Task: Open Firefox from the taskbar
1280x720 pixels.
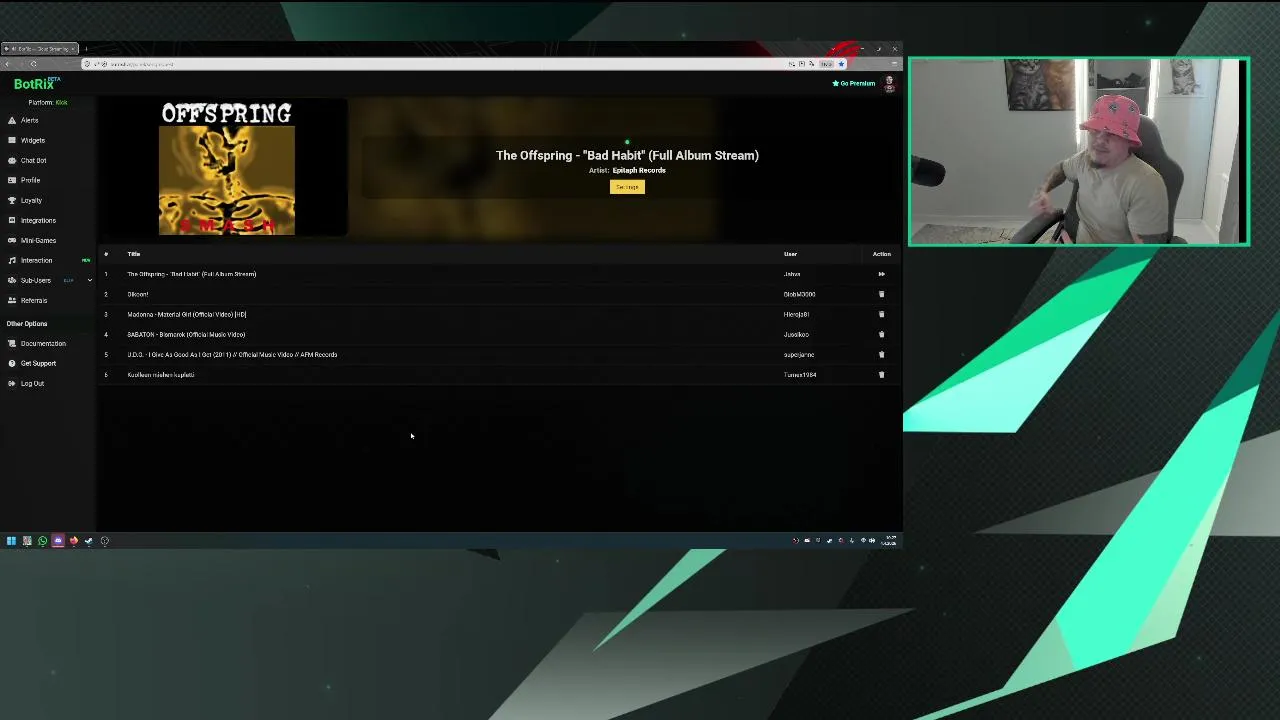Action: 73,541
